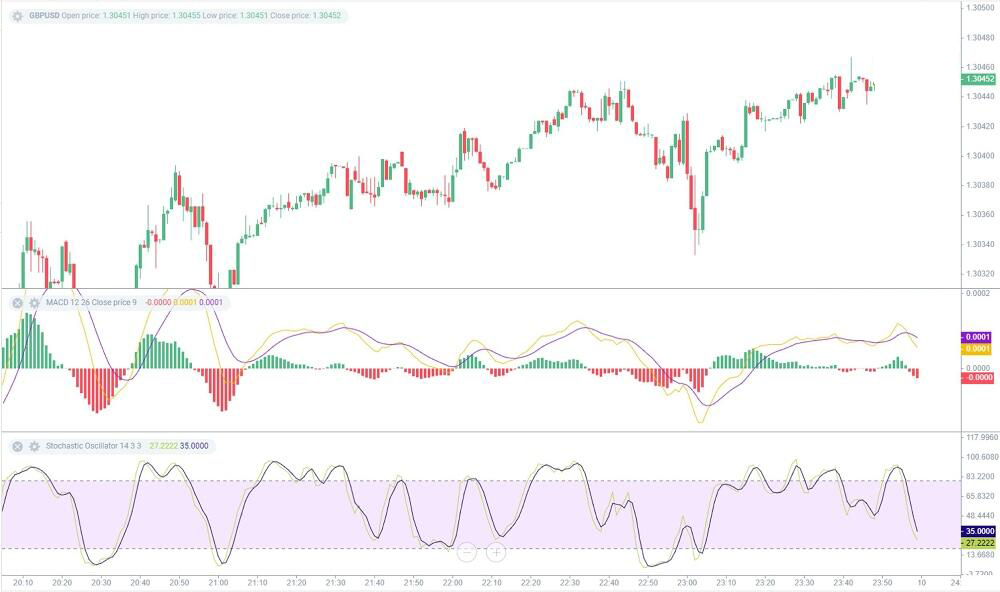The image size is (1000, 592).
Task: Click the red -0.0000 histogram axis tag
Action: (x=975, y=377)
